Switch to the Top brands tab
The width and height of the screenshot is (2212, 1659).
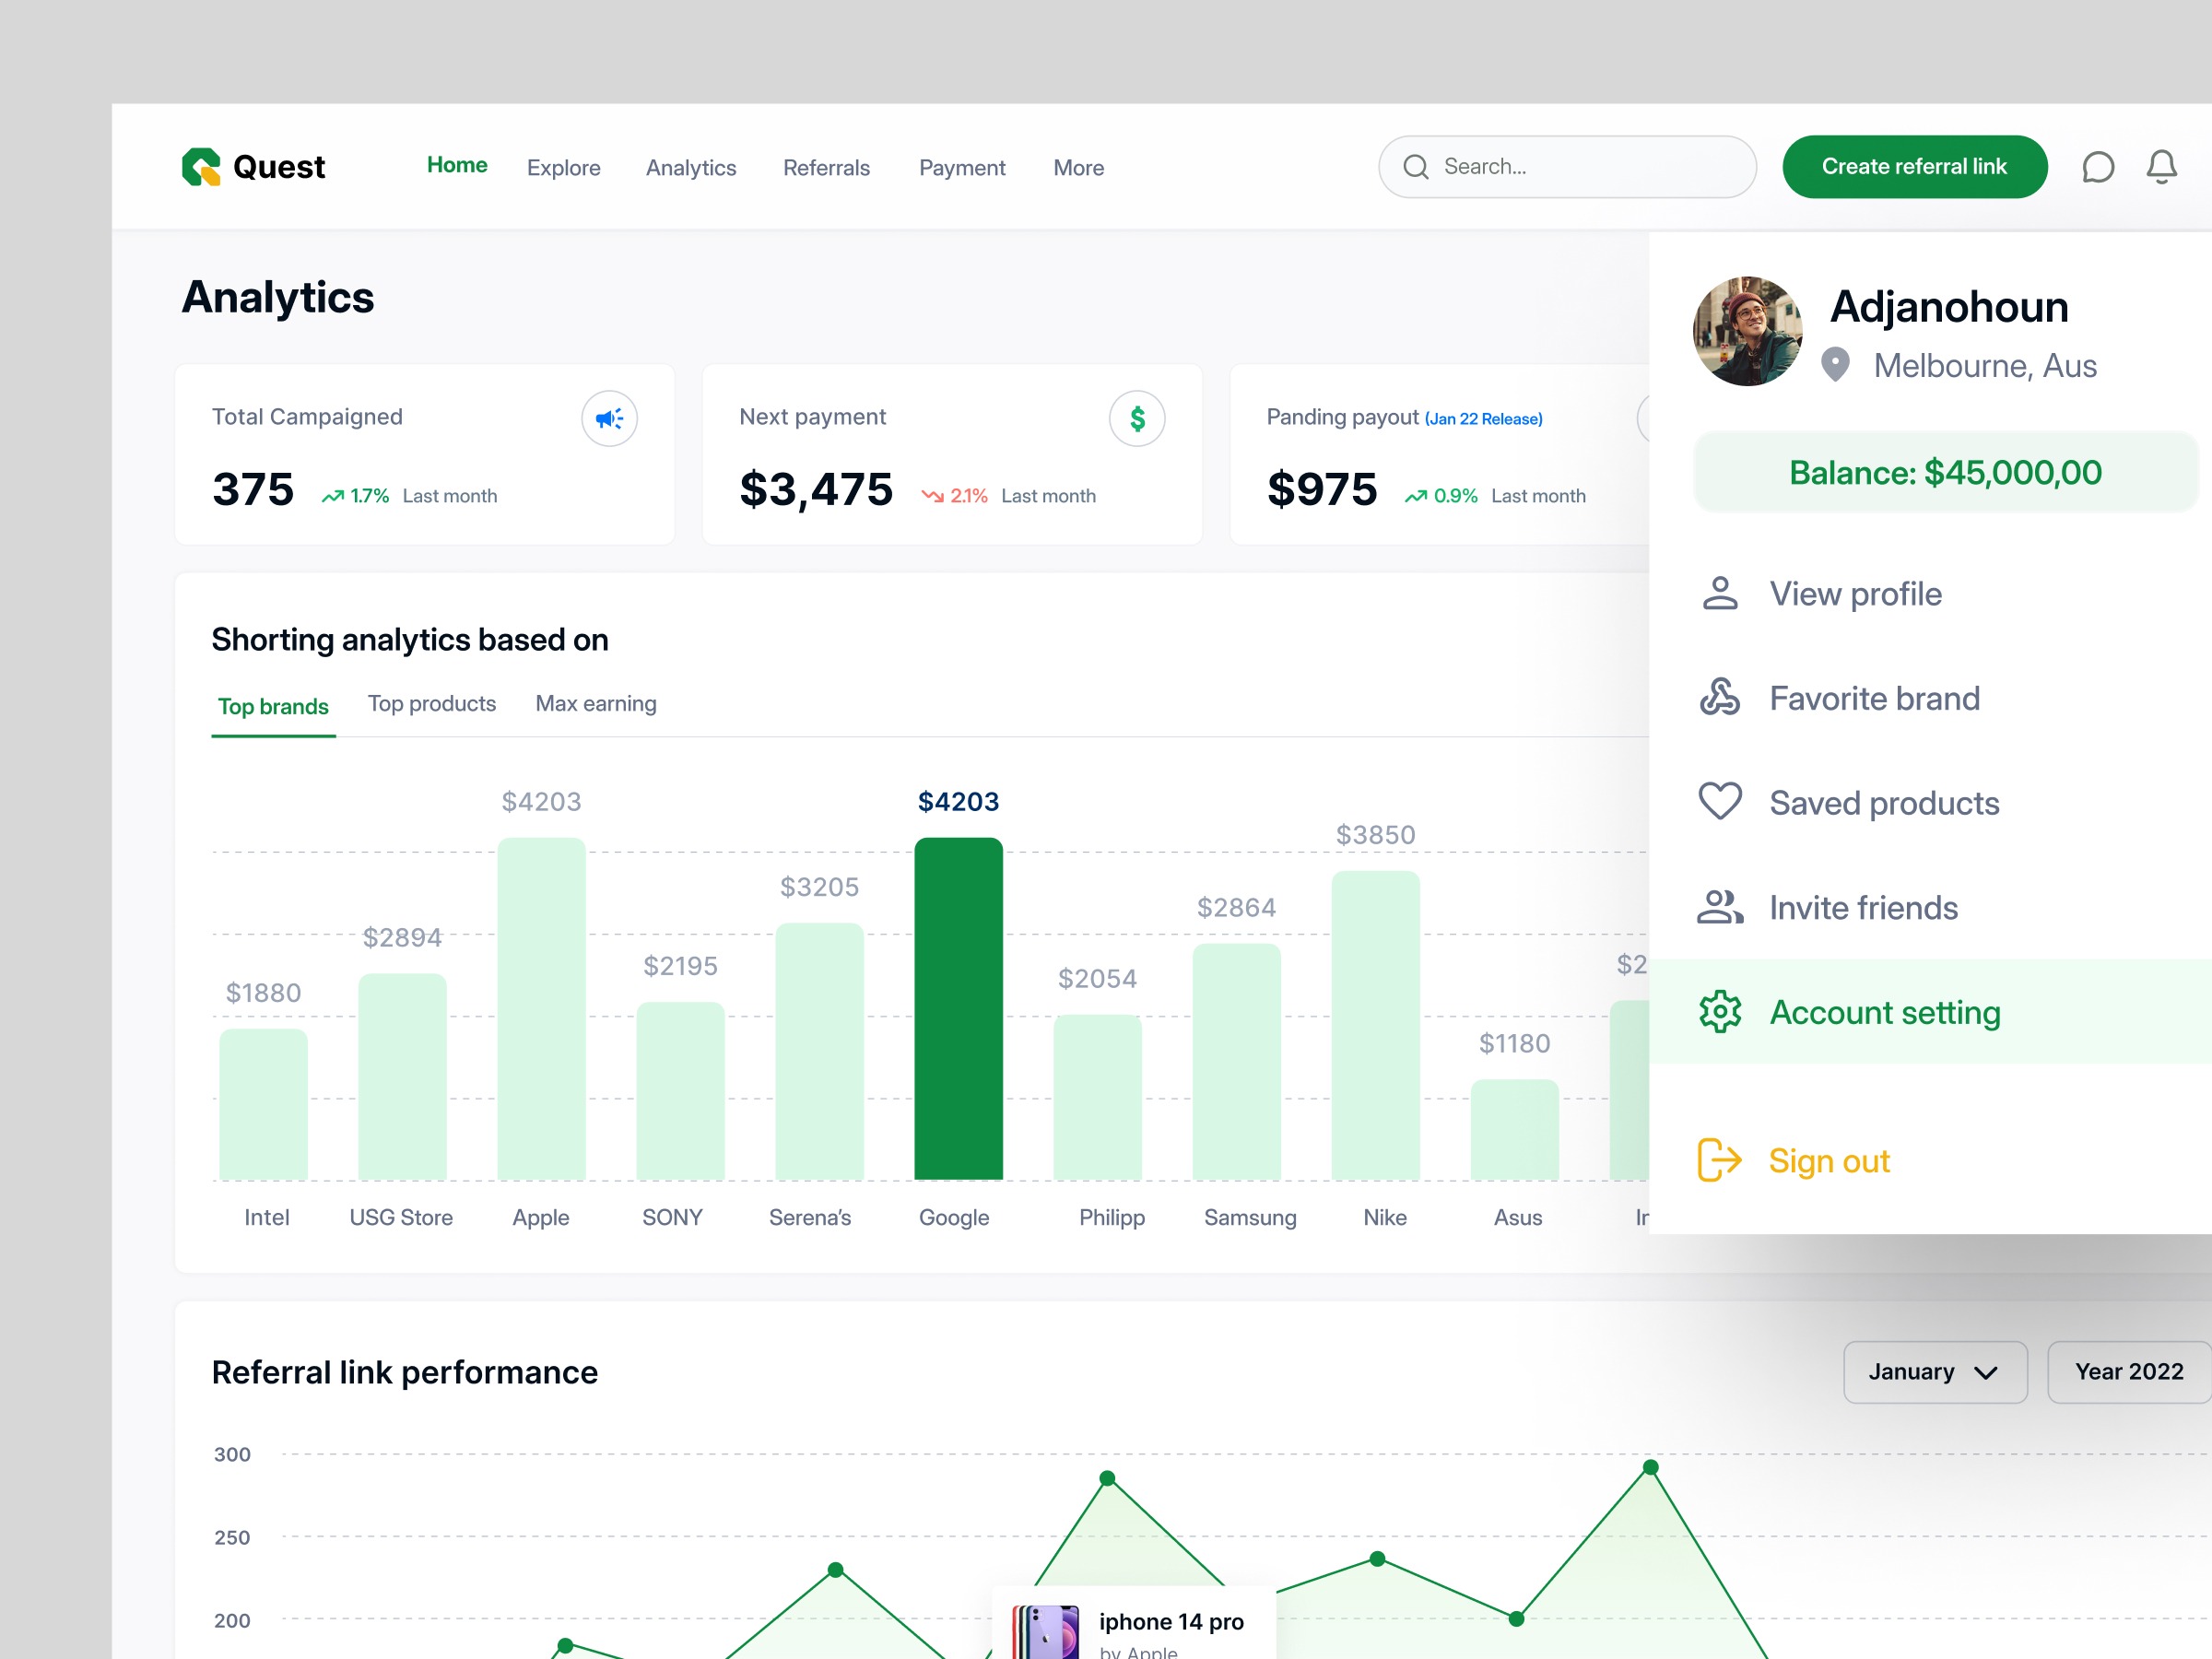tap(273, 706)
